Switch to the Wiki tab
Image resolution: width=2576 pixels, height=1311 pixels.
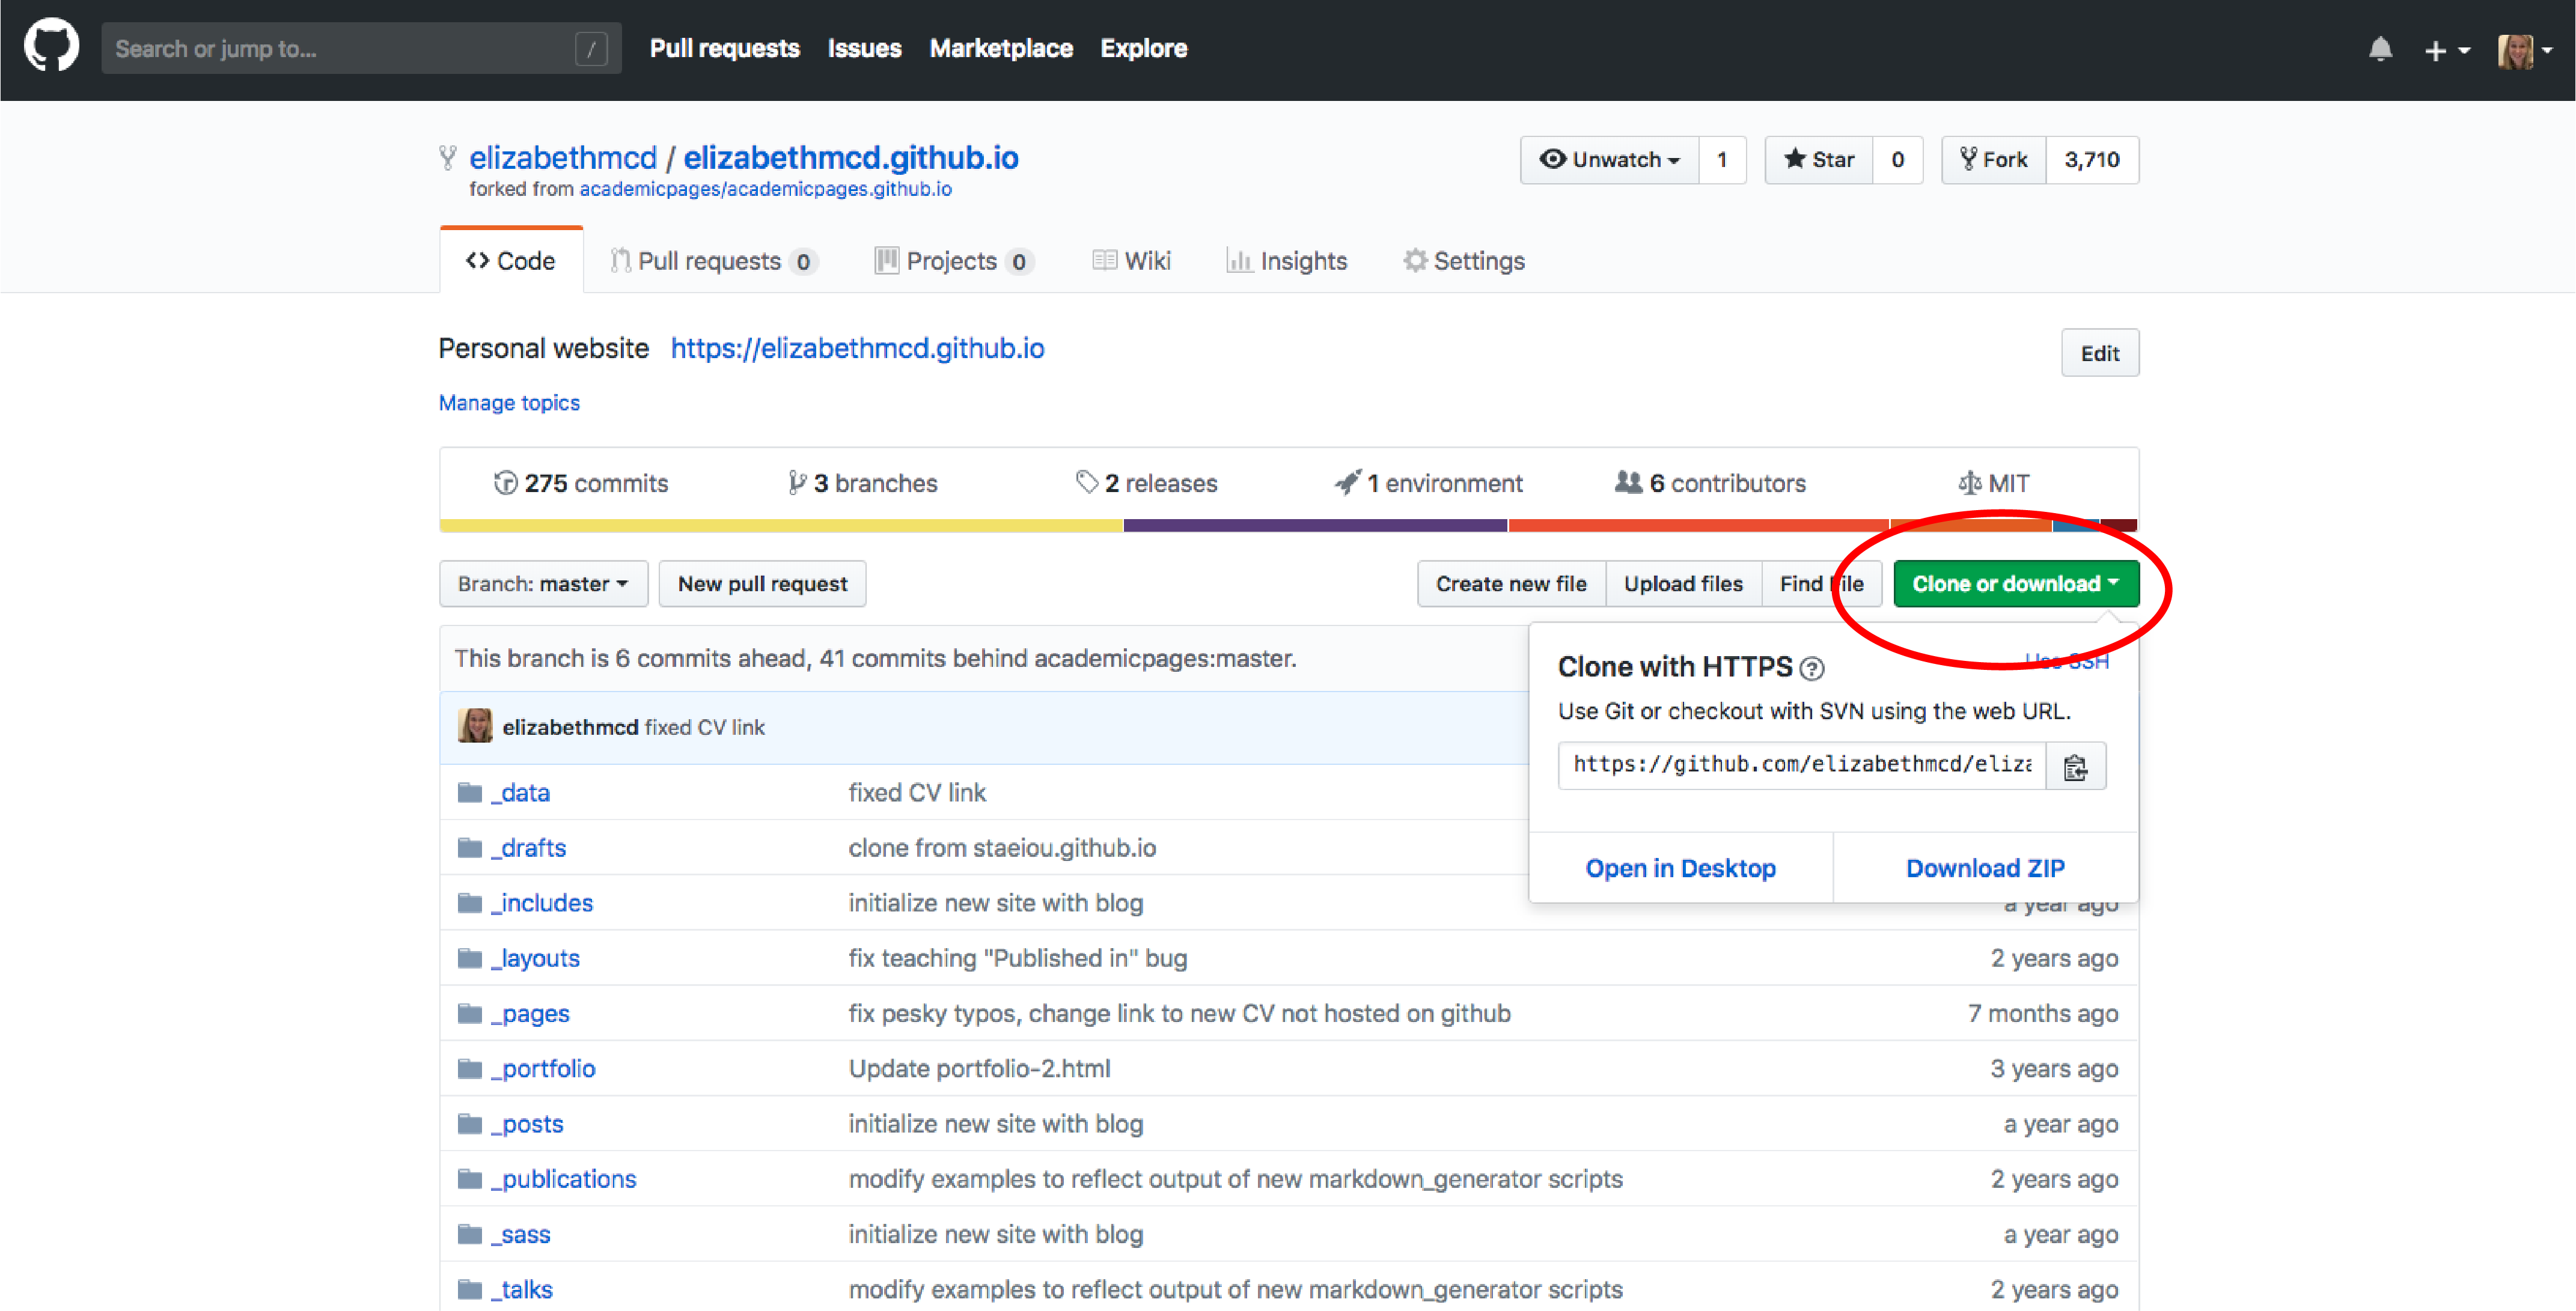[x=1131, y=261]
